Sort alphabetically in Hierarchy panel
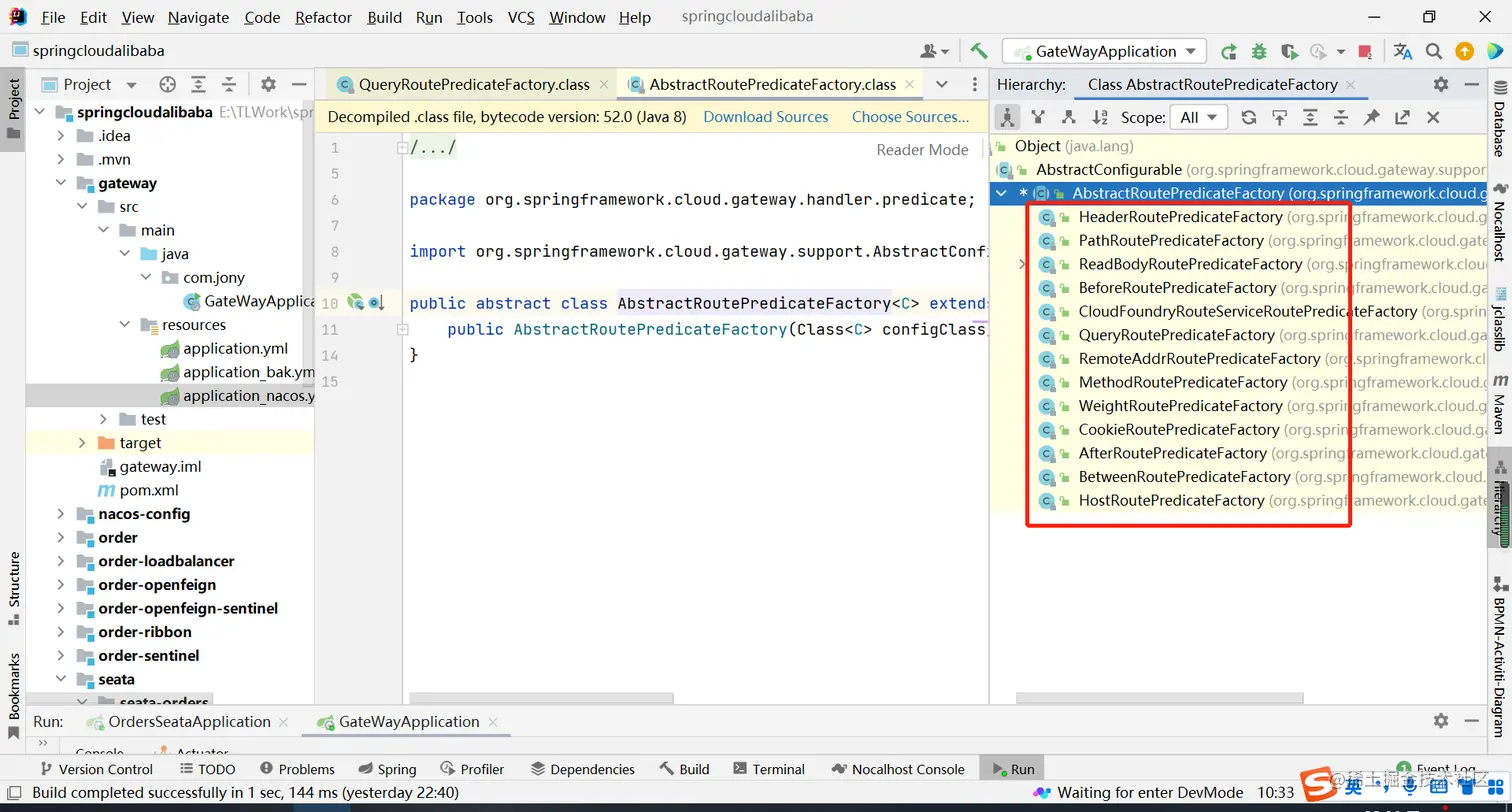This screenshot has height=812, width=1512. [1100, 117]
